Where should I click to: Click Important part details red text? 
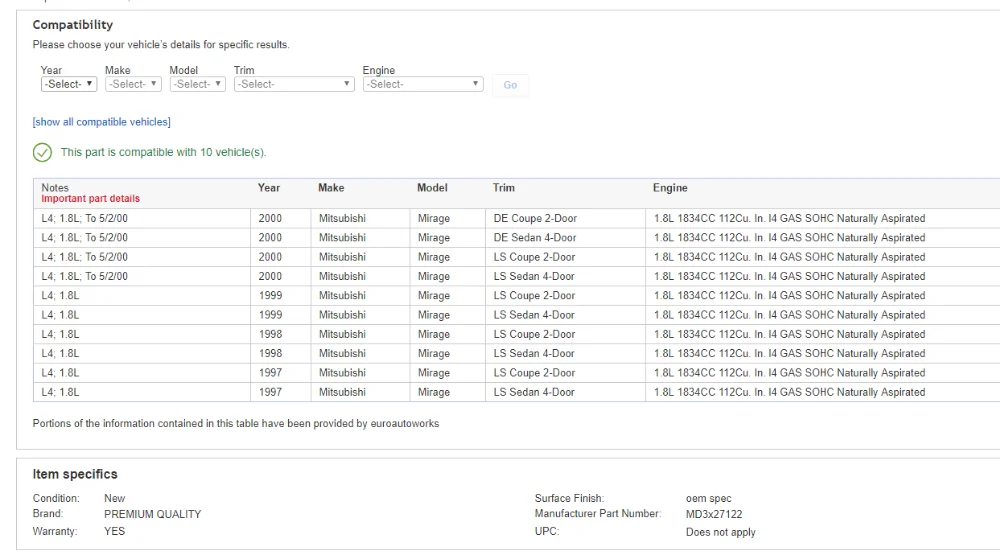(91, 198)
